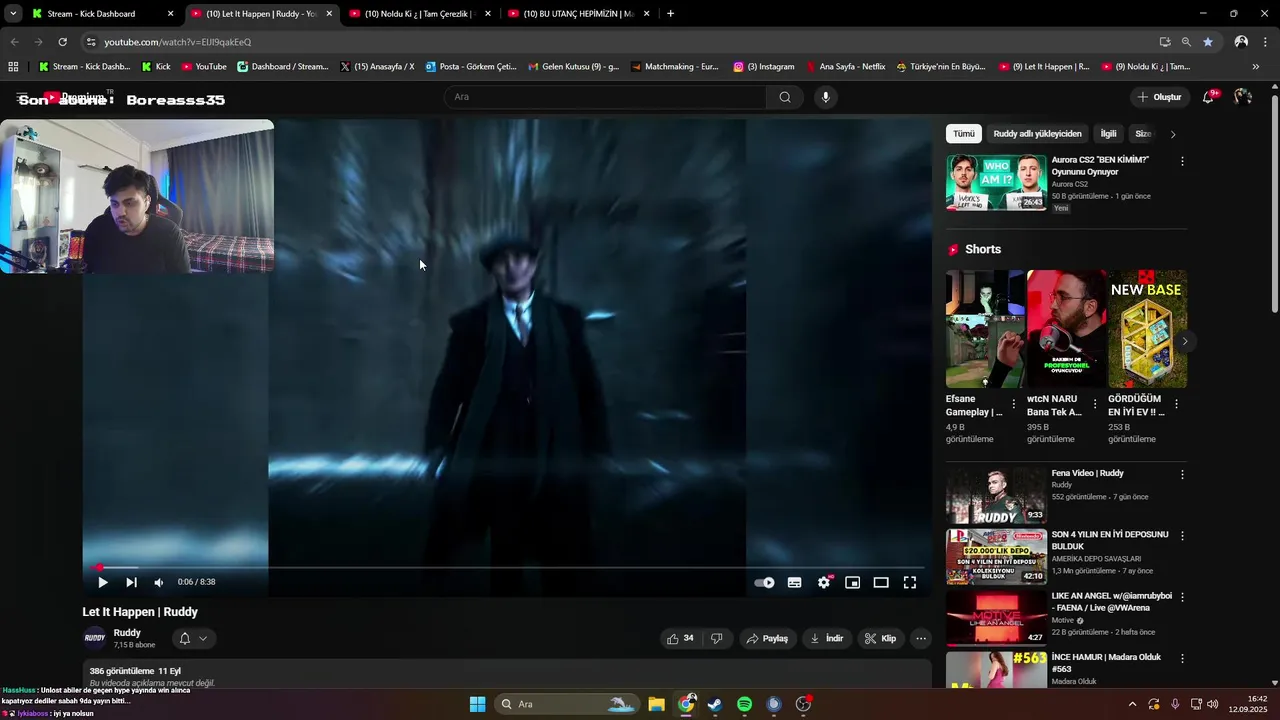Open the Ruddy channel name link

(x=127, y=633)
